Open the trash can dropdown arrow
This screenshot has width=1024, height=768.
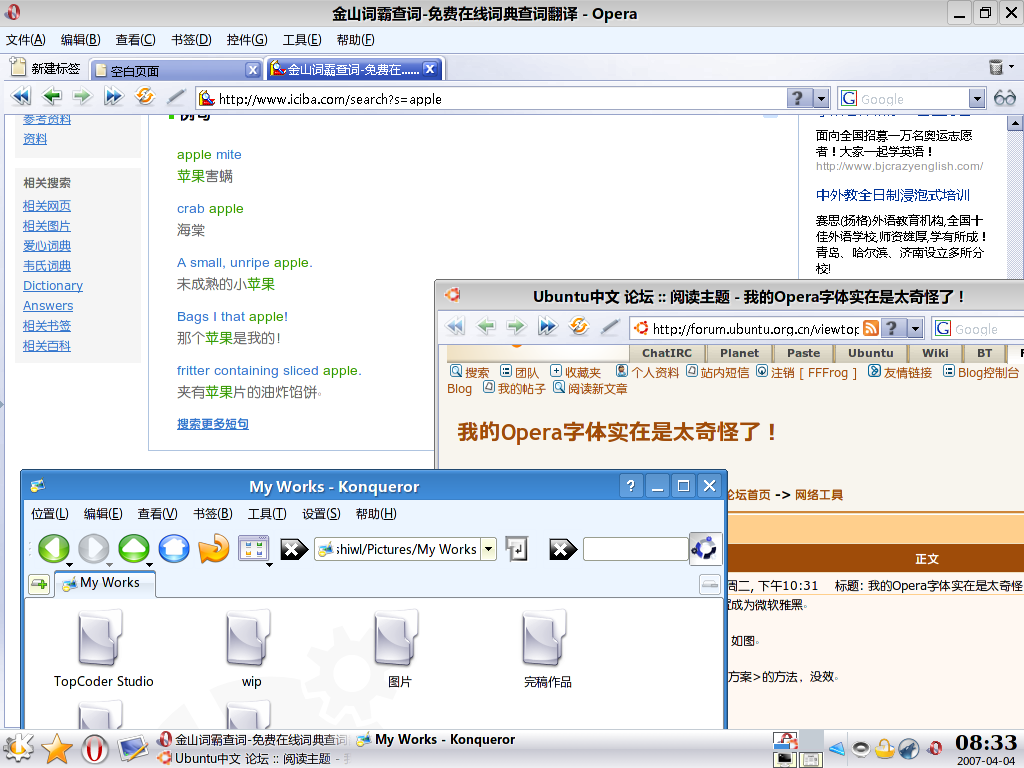(1012, 67)
